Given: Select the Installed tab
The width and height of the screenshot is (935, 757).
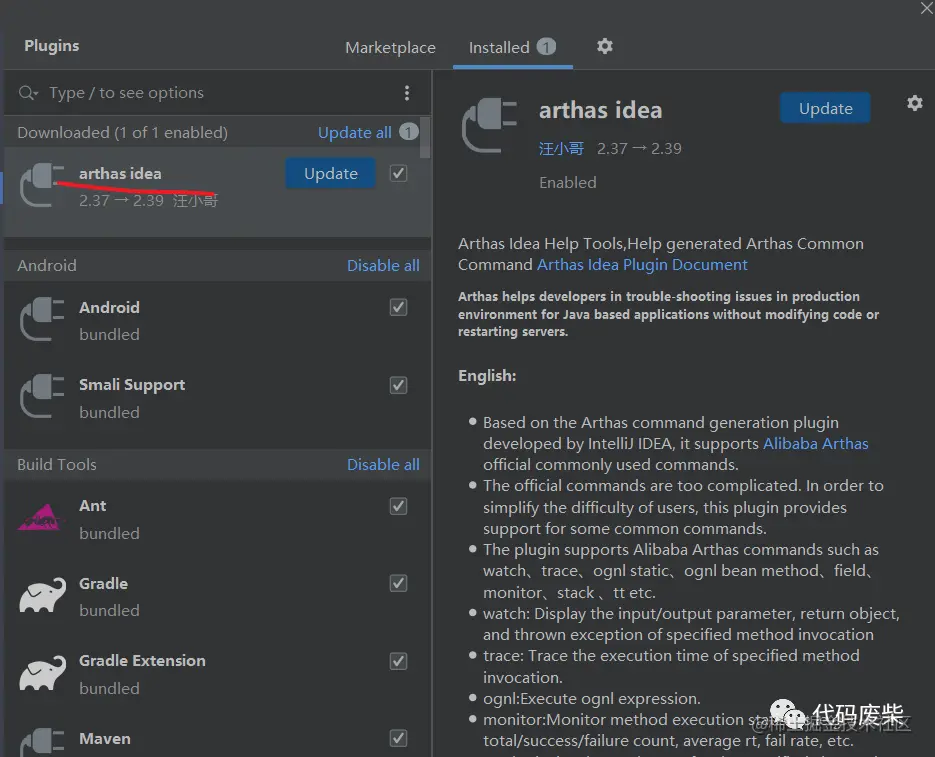Looking at the screenshot, I should click(x=499, y=47).
